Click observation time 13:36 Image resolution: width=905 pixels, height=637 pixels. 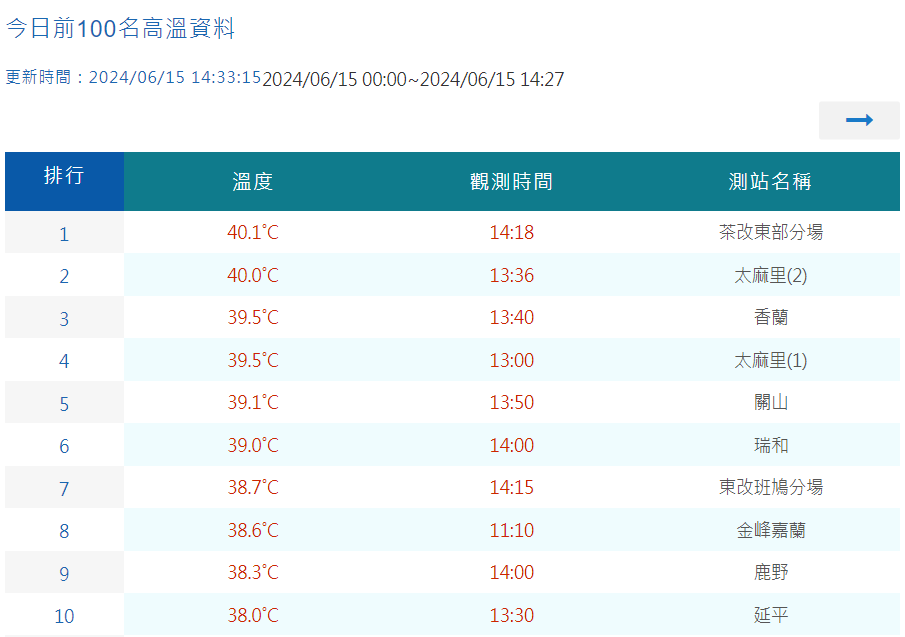pyautogui.click(x=511, y=275)
